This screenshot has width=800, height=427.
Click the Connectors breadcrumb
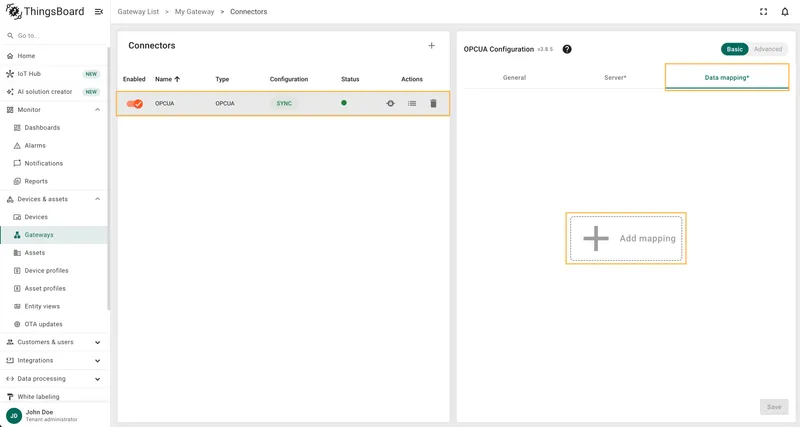[x=248, y=11]
